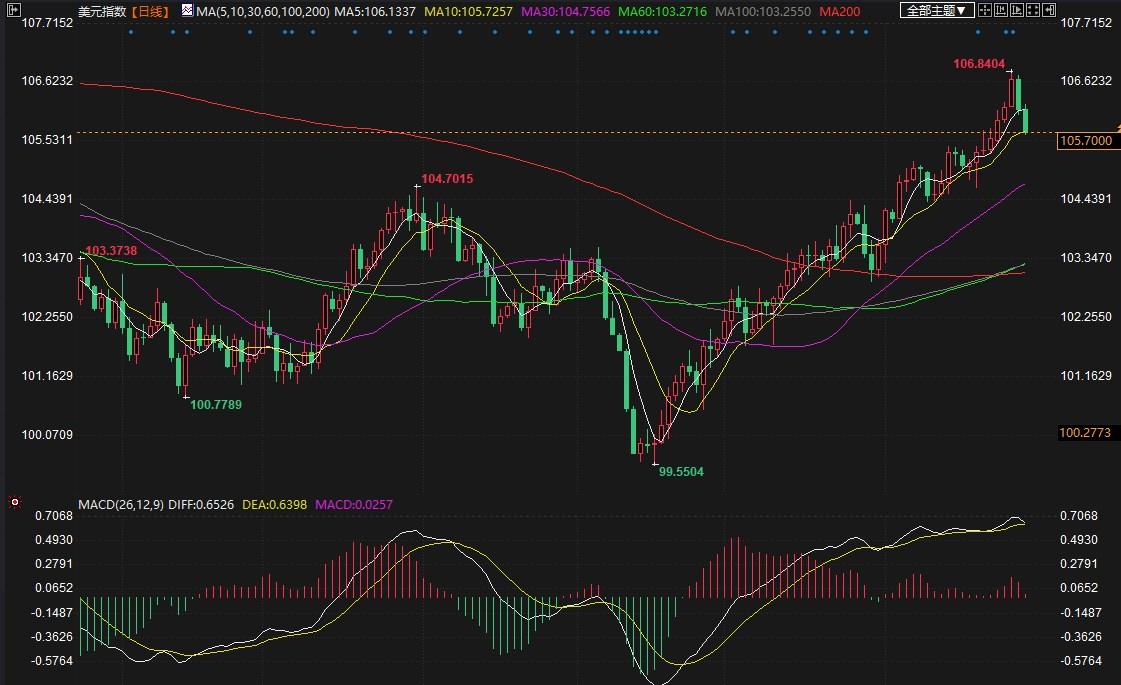Click the MA(5,10,30,60,100,200) indicator label
This screenshot has height=685, width=1121.
[262, 10]
